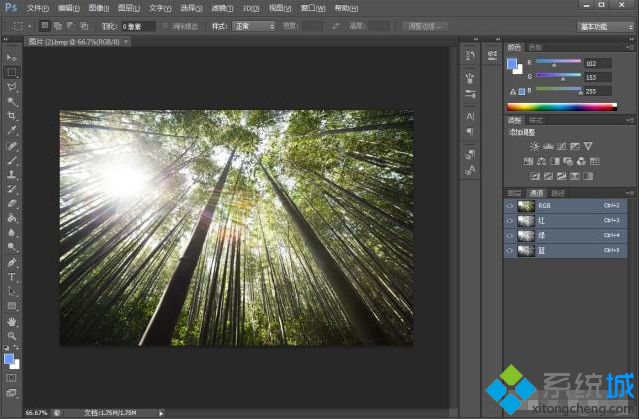This screenshot has height=419, width=639.
Task: Open the 滤镜 (Filter) menu
Action: click(x=222, y=8)
